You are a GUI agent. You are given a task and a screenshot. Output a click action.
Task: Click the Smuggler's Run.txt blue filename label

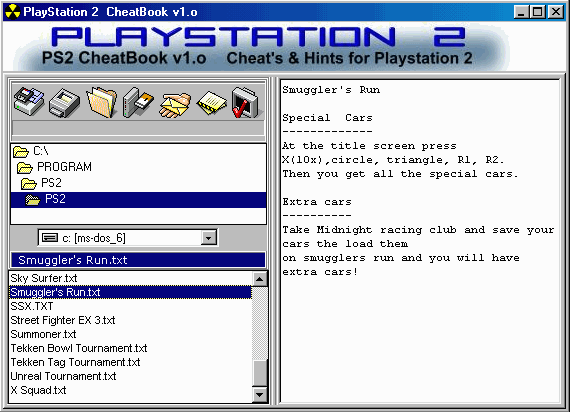point(138,260)
